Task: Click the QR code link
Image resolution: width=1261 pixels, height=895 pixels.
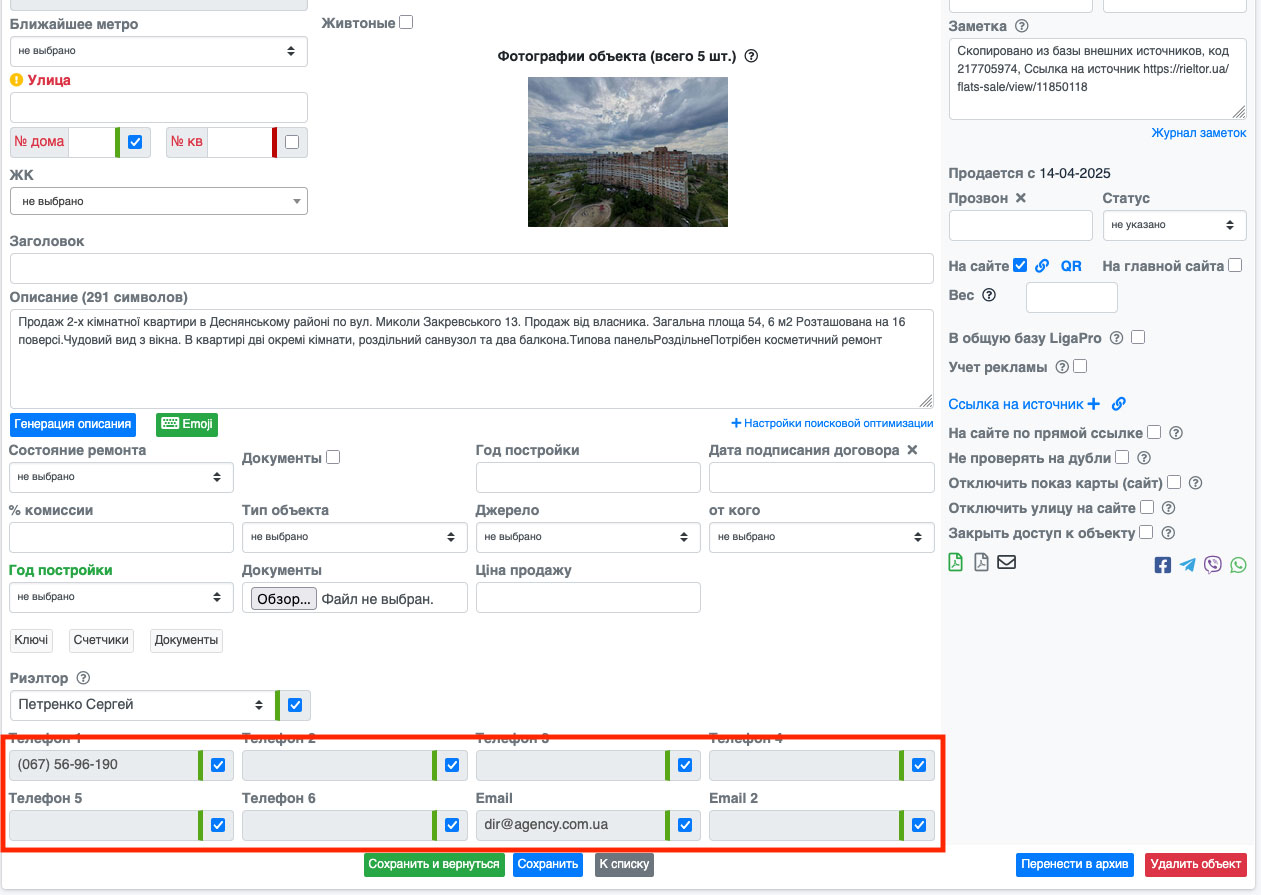Action: coord(1071,266)
